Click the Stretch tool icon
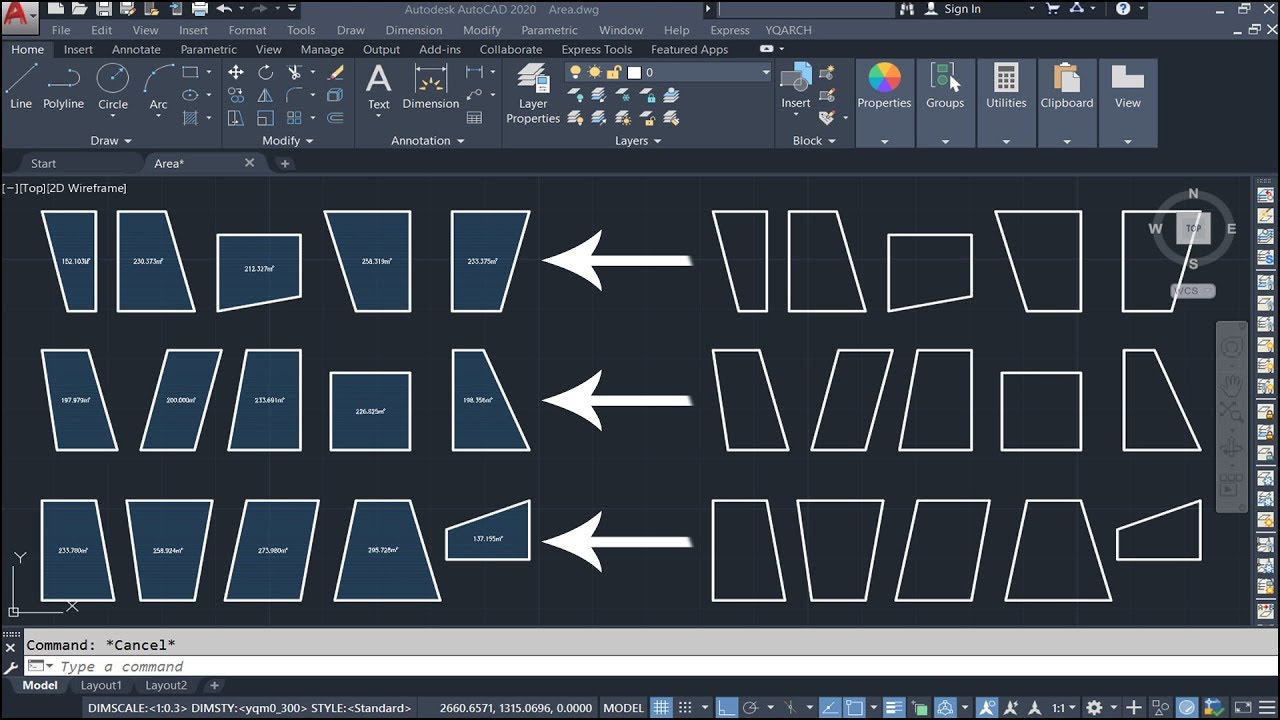The image size is (1280, 720). coord(236,118)
